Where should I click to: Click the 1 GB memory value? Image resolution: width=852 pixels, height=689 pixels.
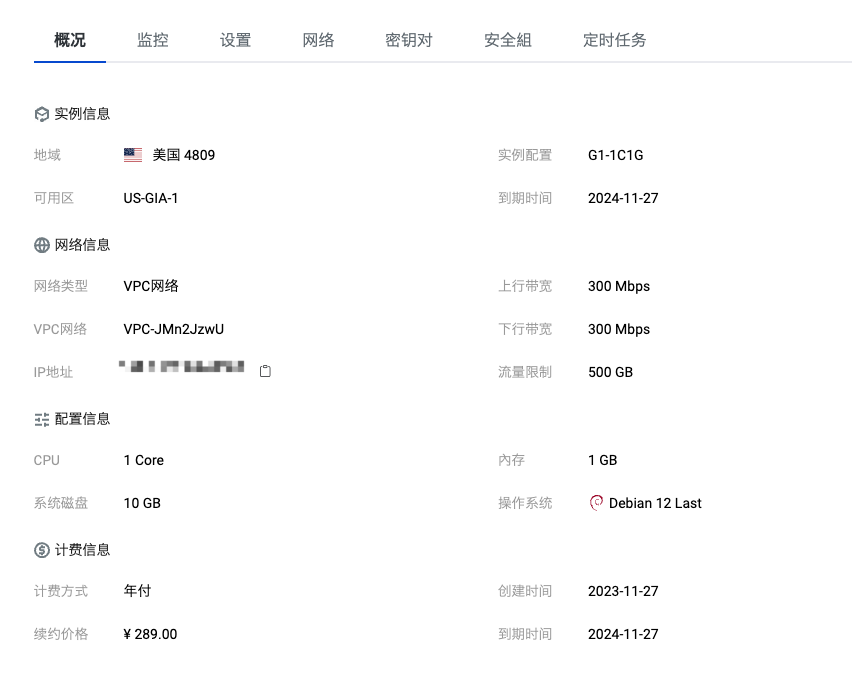[x=603, y=460]
